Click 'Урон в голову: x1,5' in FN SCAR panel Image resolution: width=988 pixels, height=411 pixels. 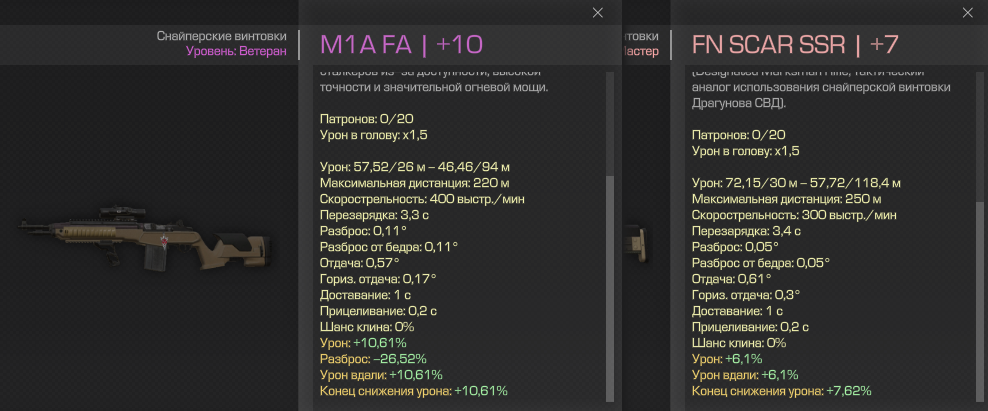pyautogui.click(x=746, y=151)
